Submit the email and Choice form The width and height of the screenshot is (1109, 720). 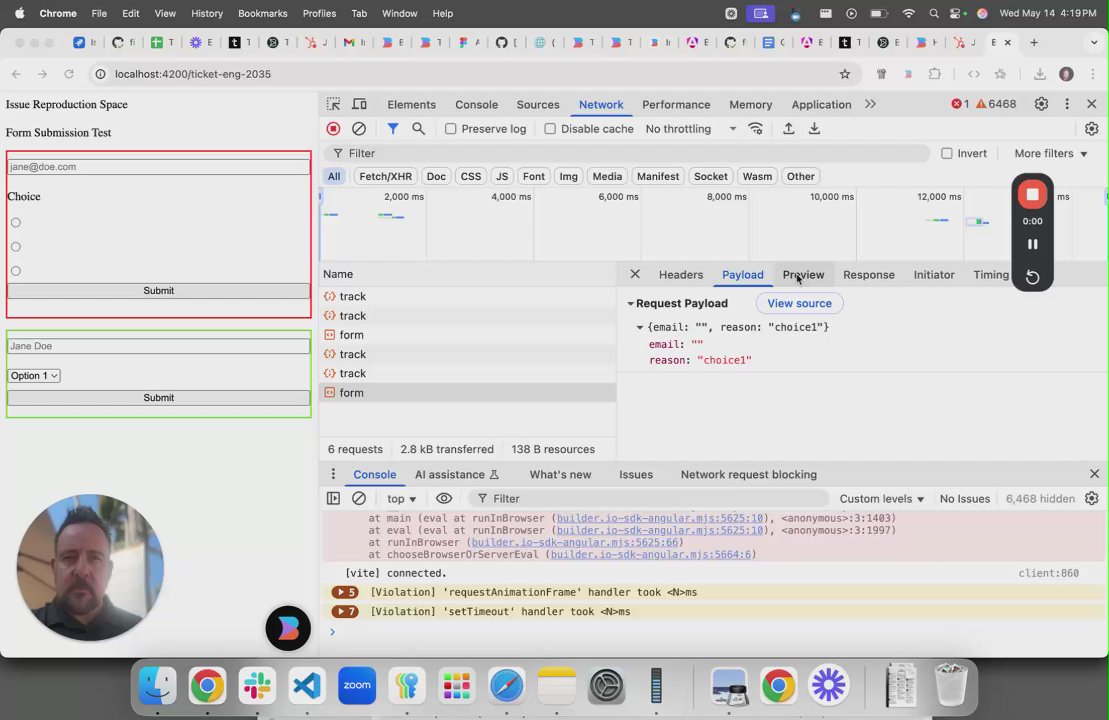tap(158, 291)
